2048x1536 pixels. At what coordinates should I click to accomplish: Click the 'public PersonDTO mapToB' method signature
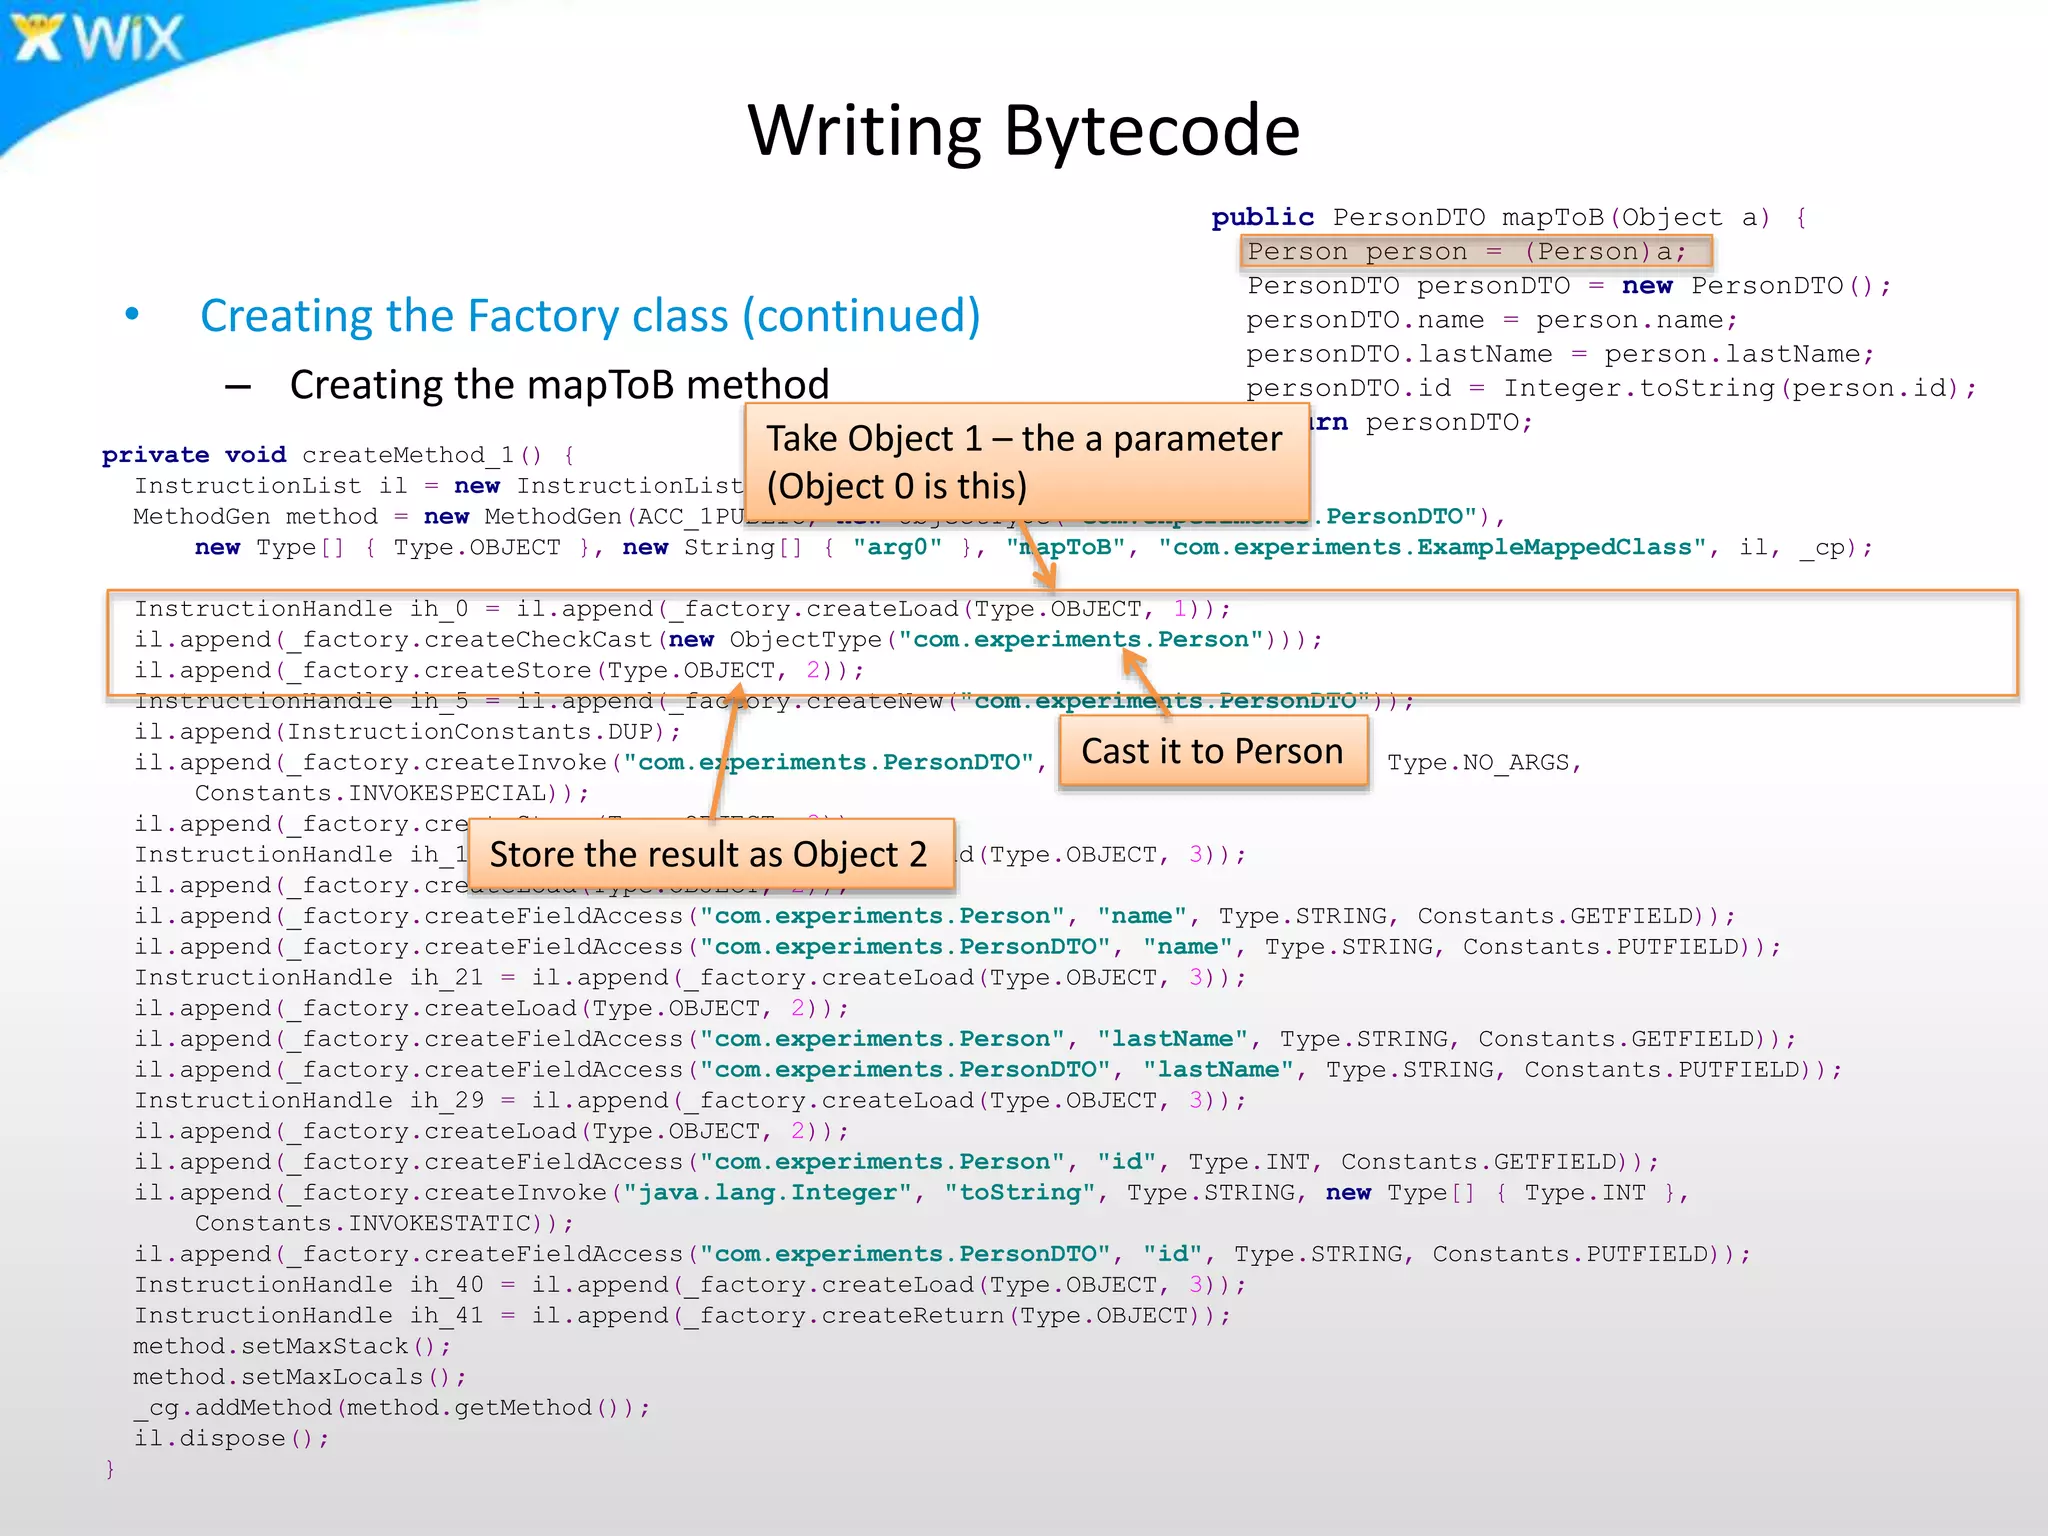[1508, 218]
